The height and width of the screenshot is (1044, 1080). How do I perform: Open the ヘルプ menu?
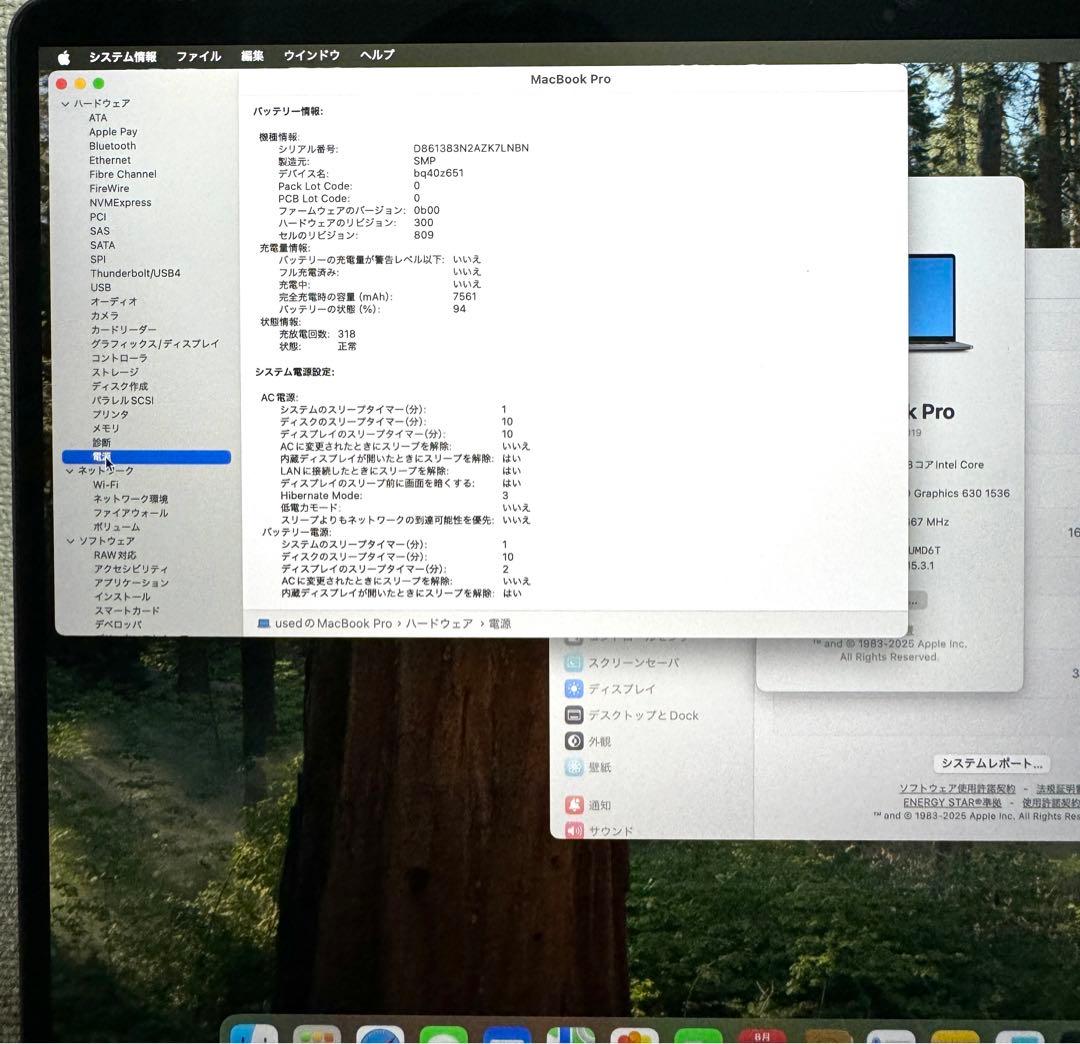click(x=376, y=56)
